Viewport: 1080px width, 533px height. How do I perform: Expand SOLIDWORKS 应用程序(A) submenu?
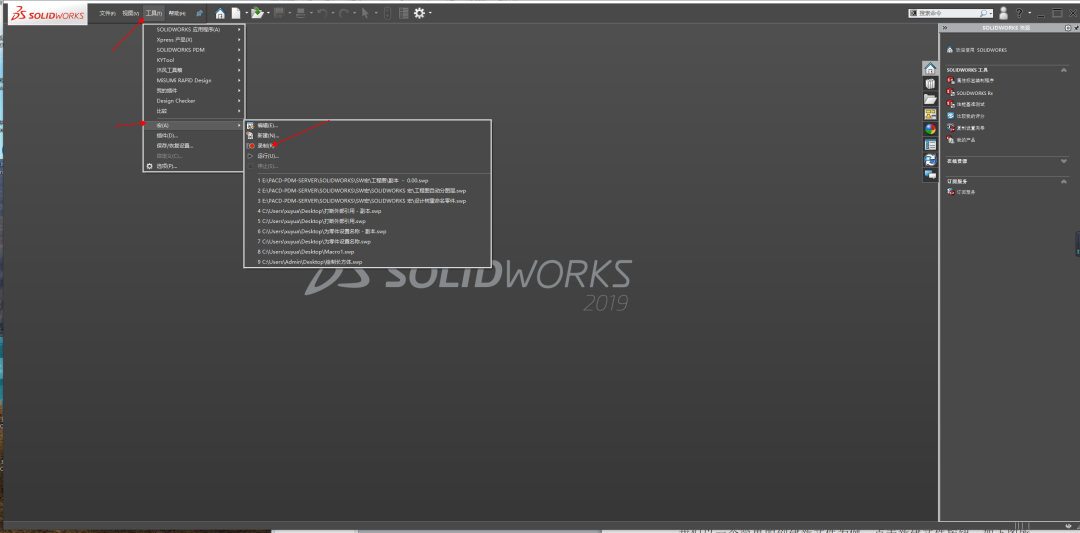point(194,30)
